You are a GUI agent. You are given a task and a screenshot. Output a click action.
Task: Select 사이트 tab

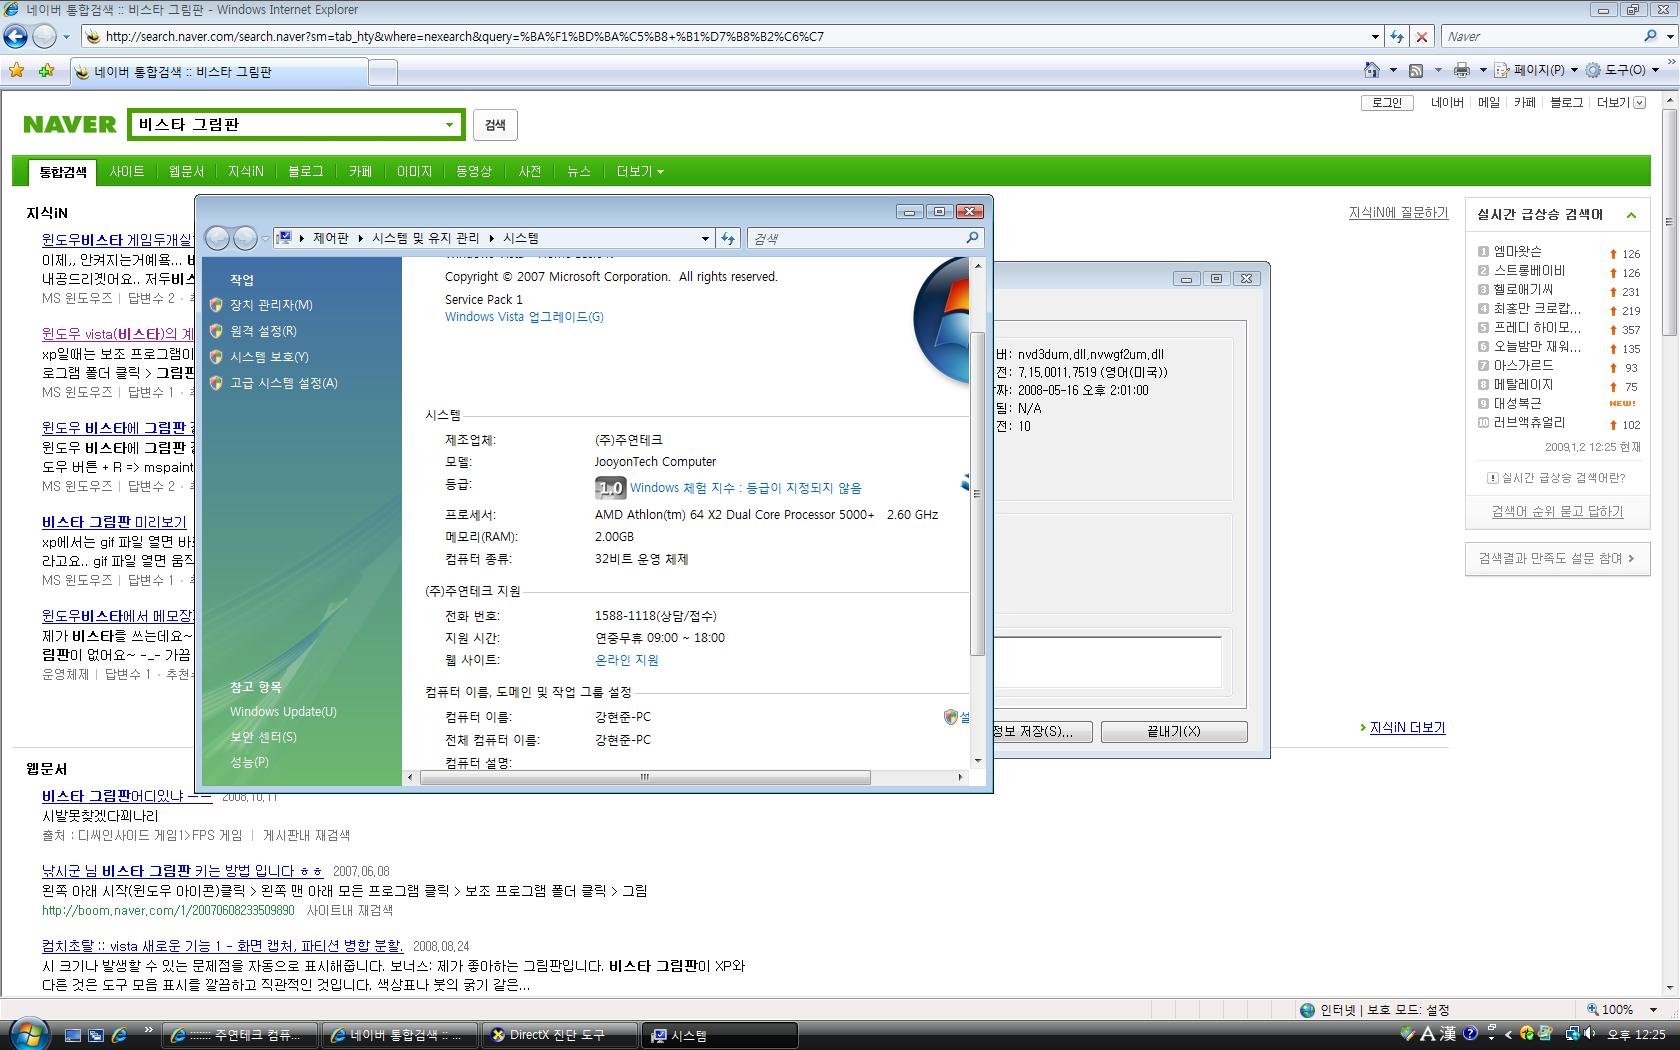tap(127, 172)
